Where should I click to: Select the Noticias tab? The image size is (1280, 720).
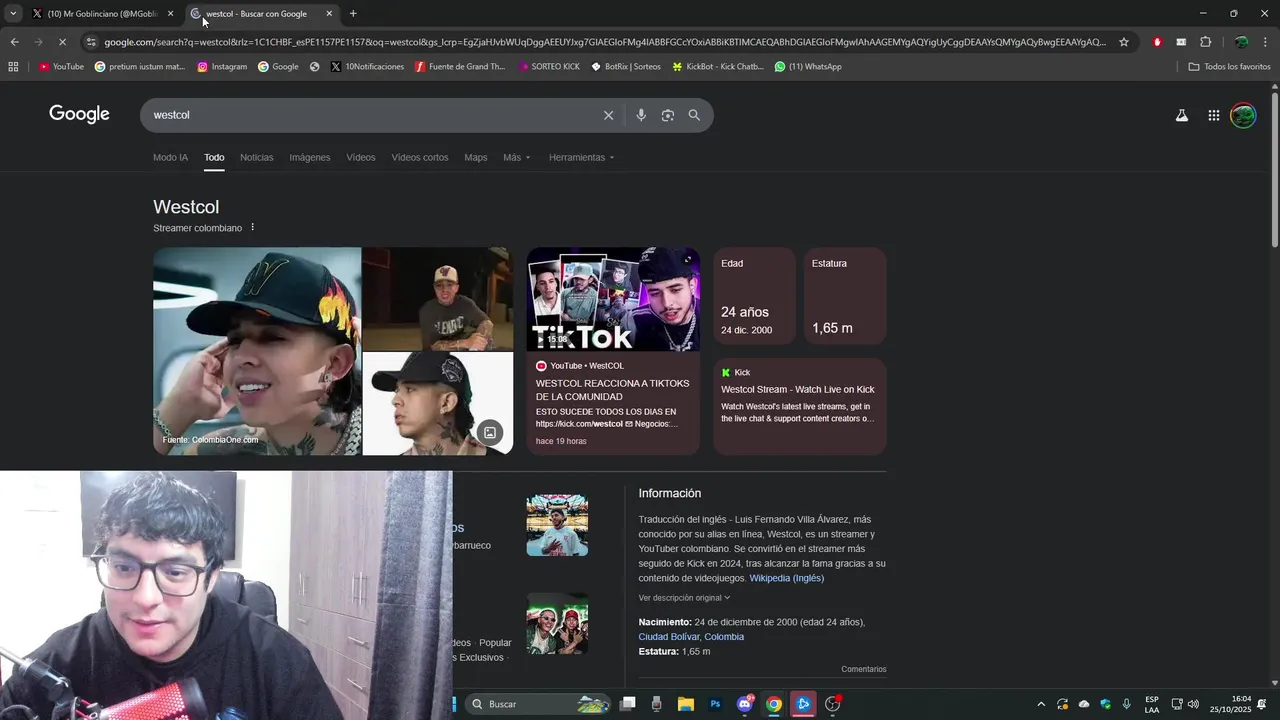coord(256,158)
